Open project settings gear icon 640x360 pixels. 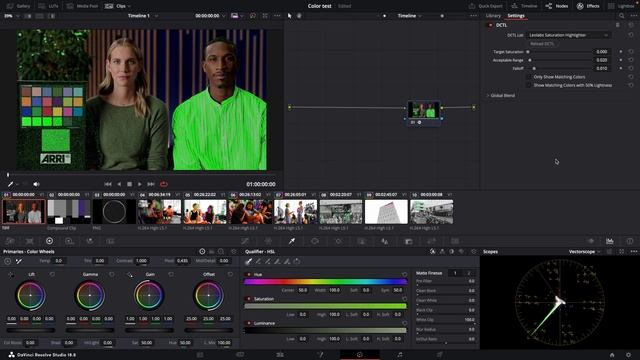pyautogui.click(x=629, y=355)
